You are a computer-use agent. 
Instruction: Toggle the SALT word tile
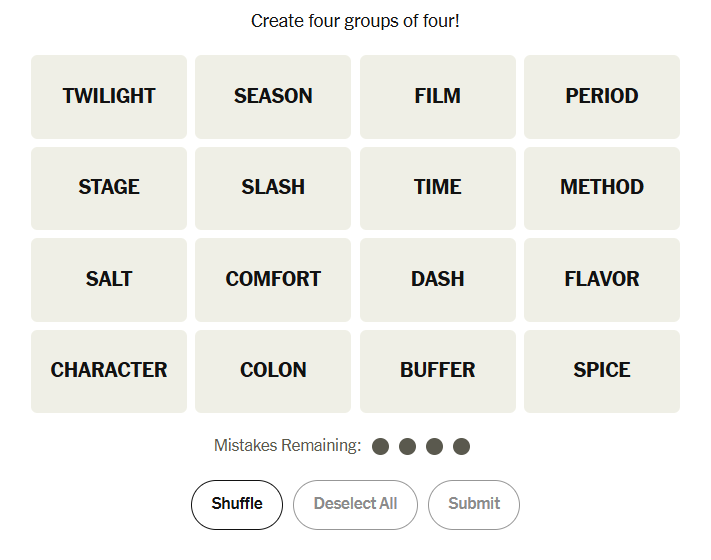[x=109, y=280]
